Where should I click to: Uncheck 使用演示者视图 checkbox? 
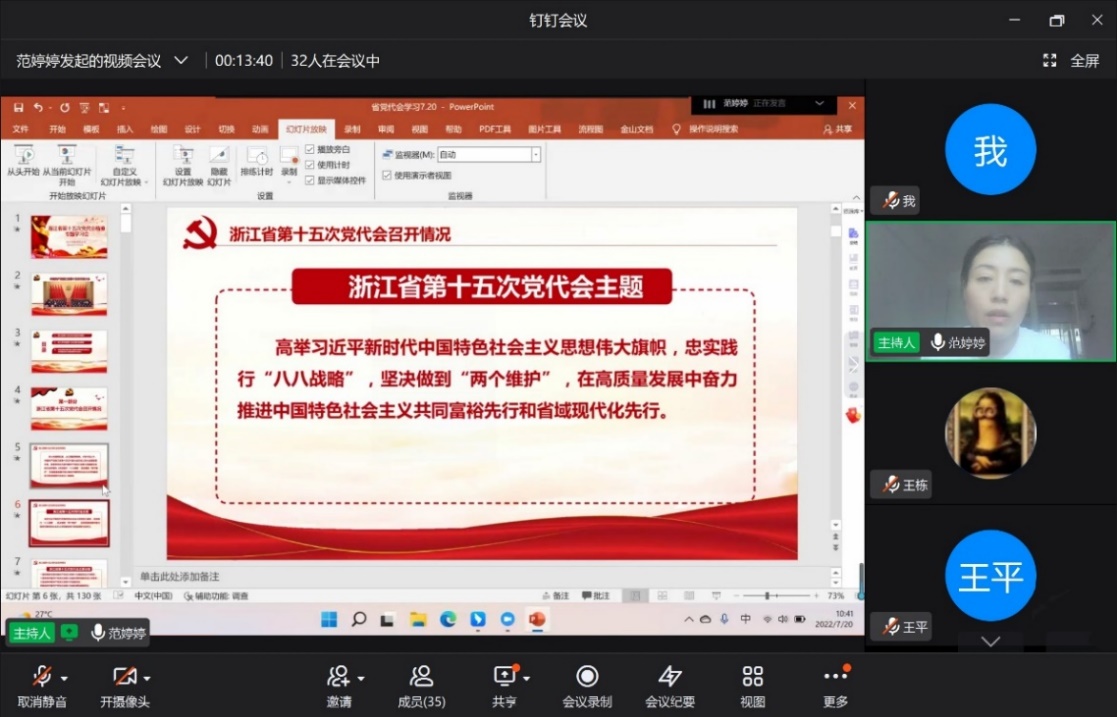click(387, 175)
